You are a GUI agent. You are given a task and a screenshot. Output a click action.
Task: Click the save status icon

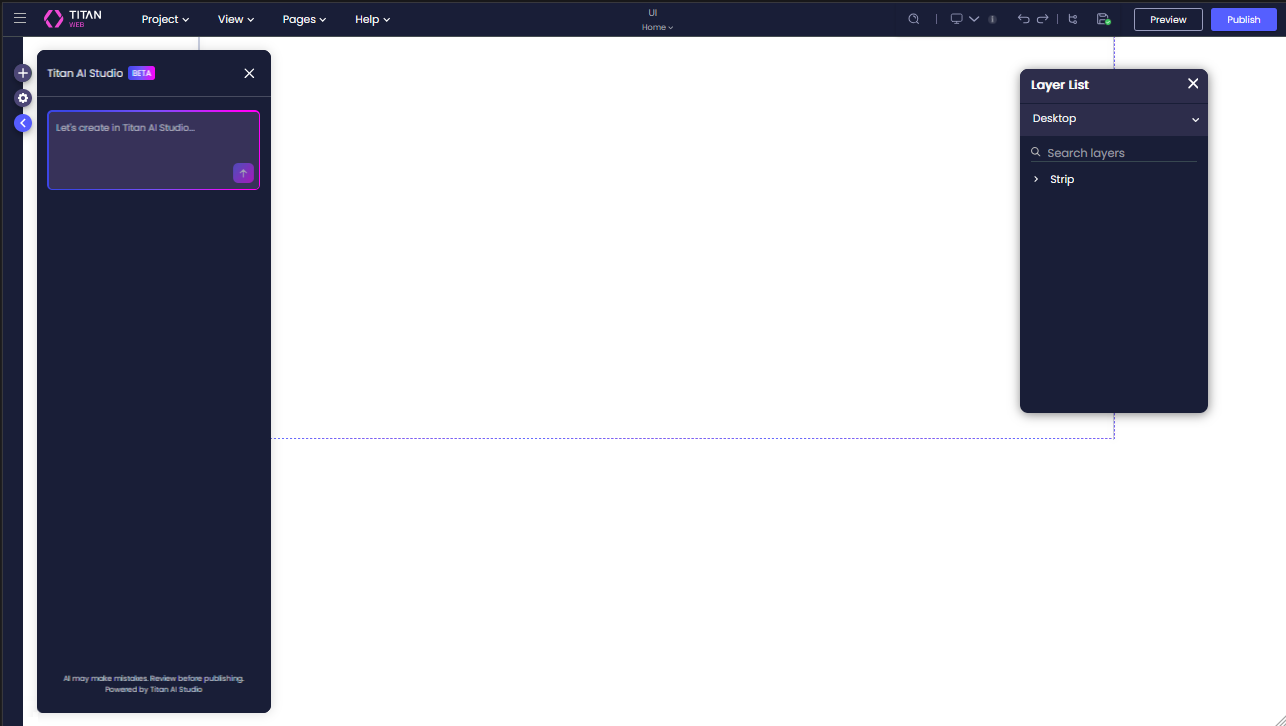tap(1103, 19)
